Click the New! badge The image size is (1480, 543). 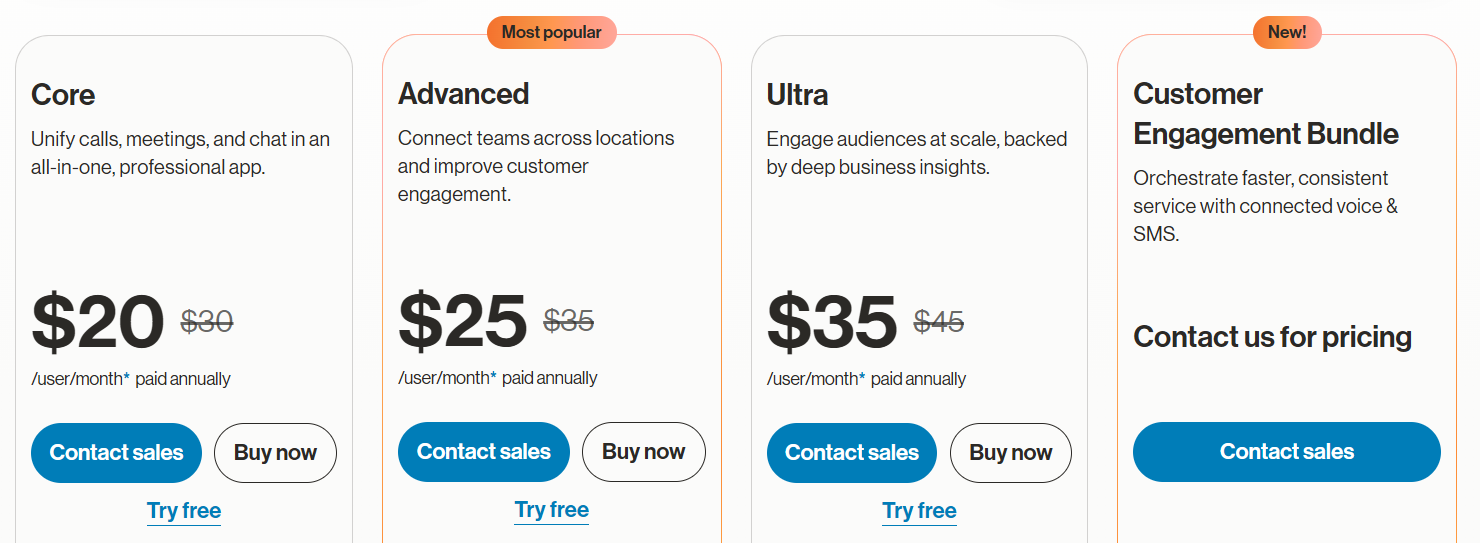[1287, 32]
